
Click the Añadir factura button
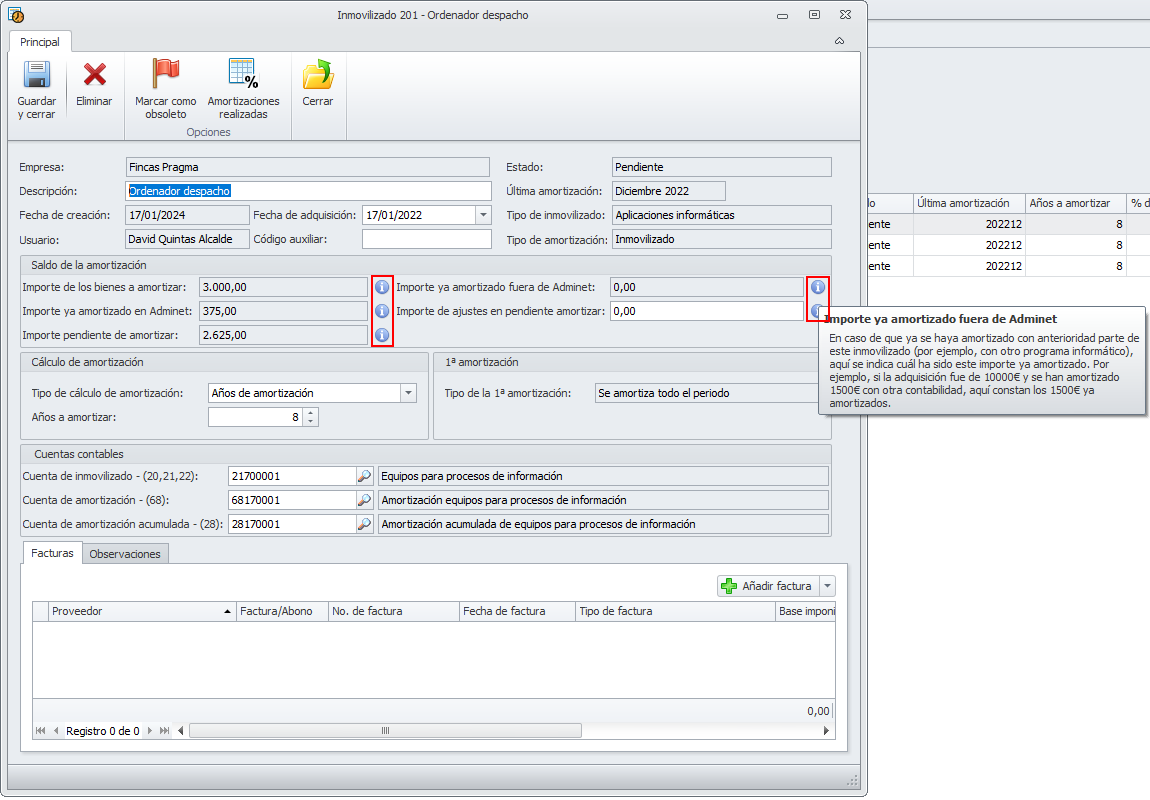768,587
